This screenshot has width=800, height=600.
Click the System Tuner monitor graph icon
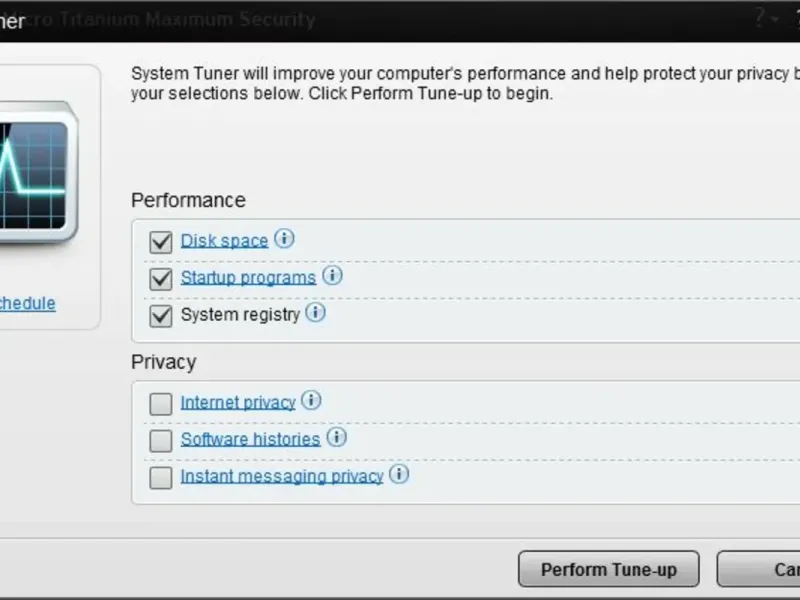36,173
